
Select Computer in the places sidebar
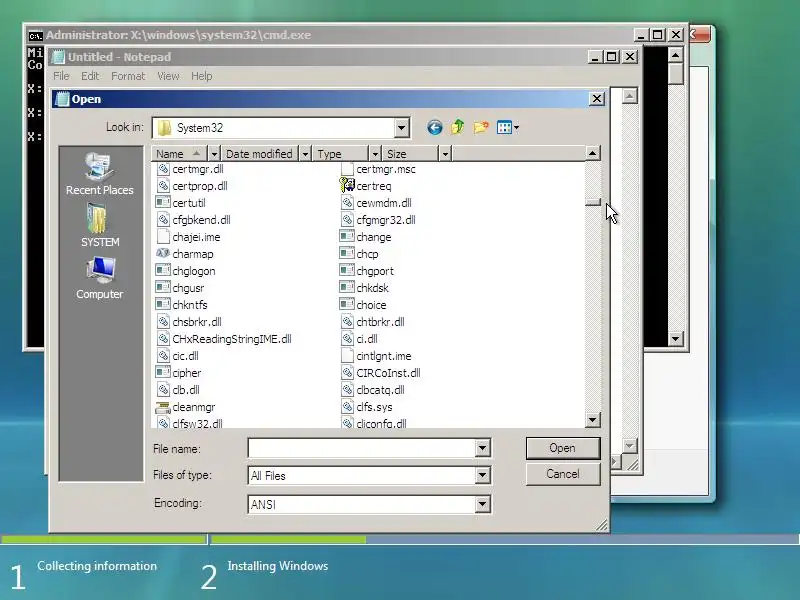pyautogui.click(x=99, y=278)
